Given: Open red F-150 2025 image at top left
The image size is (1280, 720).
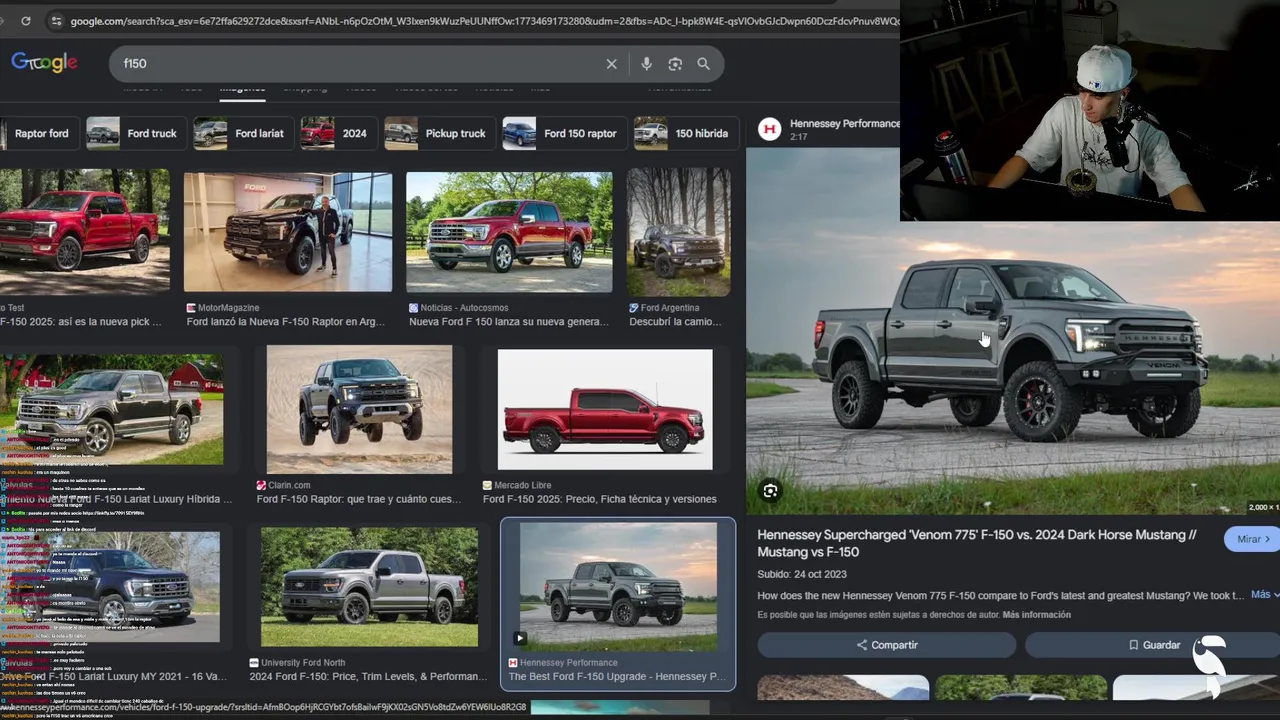Looking at the screenshot, I should click(85, 232).
